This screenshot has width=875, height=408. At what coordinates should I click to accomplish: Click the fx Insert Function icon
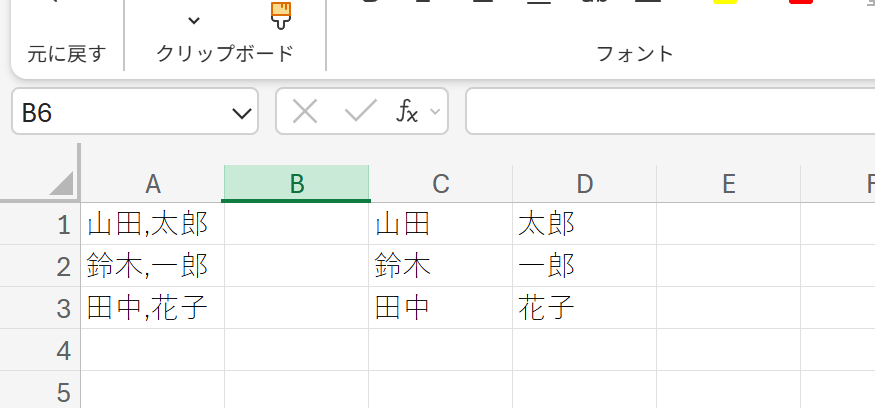tap(407, 111)
